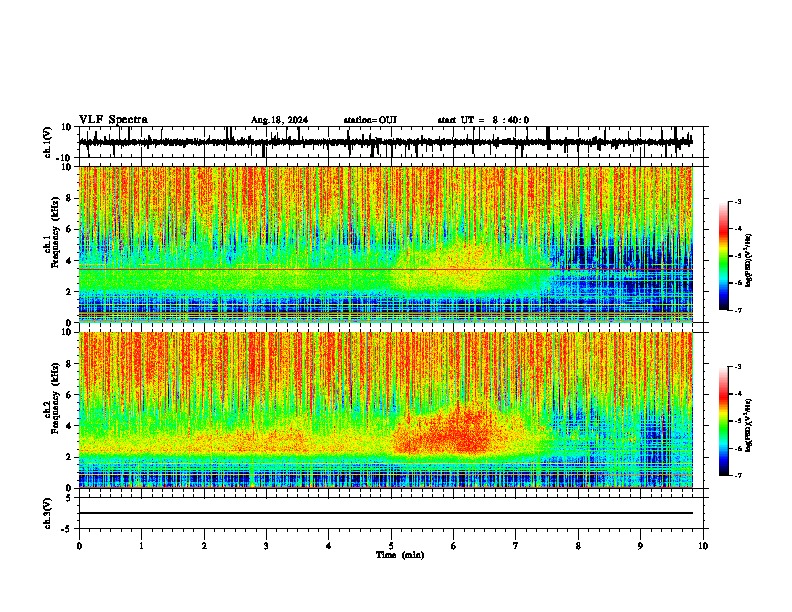Click the "-3" label on ch.1 colorbar
The height and width of the screenshot is (612, 792).
(x=737, y=201)
